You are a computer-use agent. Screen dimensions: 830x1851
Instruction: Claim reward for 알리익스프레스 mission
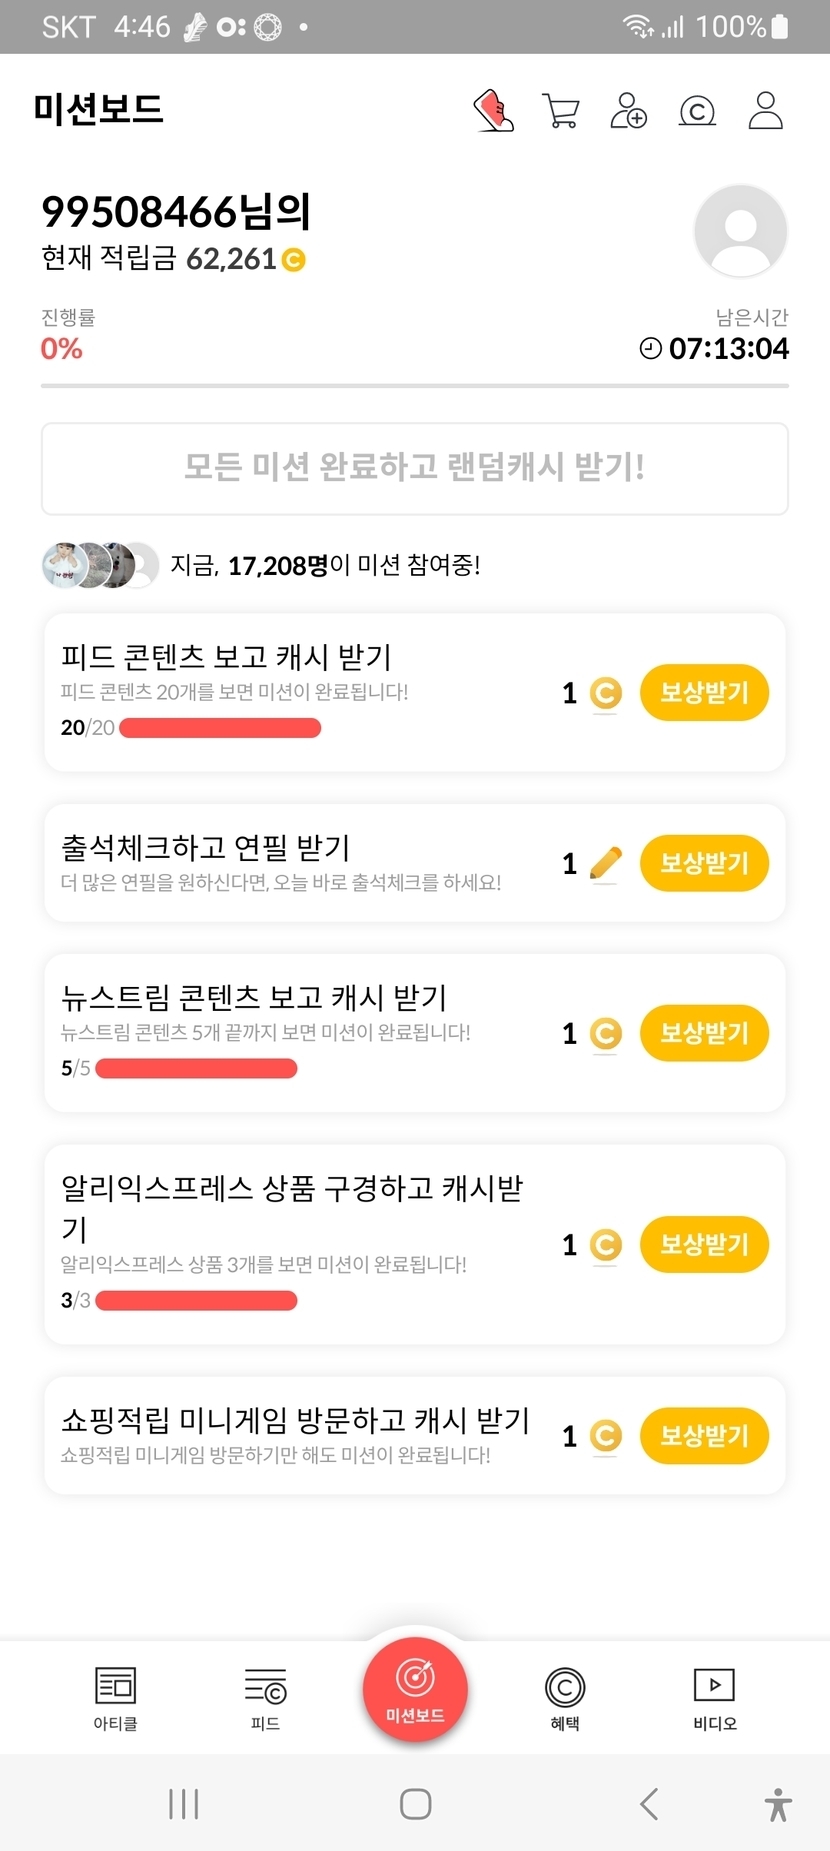[704, 1244]
